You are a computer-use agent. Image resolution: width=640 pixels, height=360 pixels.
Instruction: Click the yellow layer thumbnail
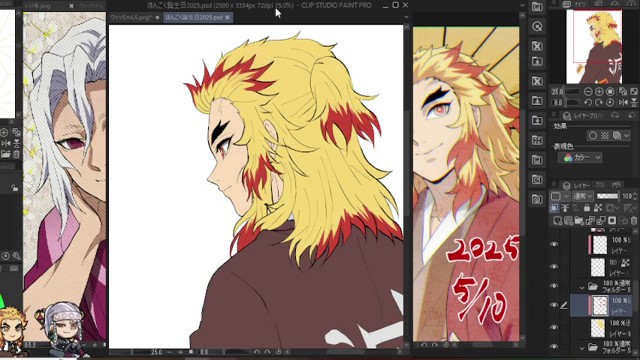coord(598,328)
